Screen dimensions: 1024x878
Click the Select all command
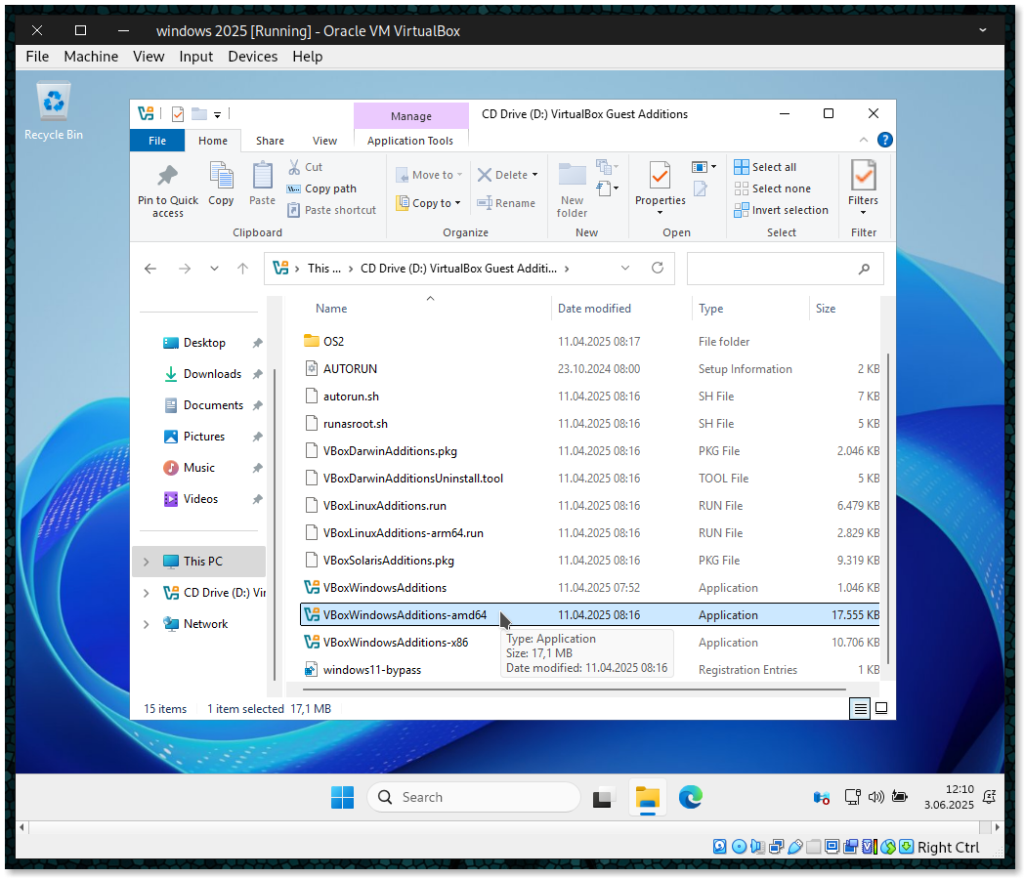pos(765,167)
